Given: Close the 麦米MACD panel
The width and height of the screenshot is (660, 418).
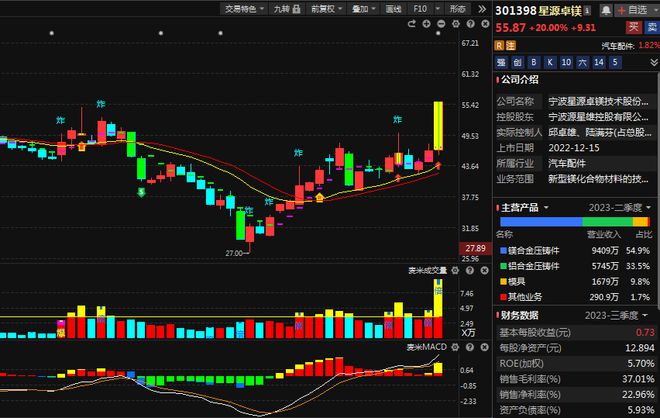Looking at the screenshot, I should (484, 347).
